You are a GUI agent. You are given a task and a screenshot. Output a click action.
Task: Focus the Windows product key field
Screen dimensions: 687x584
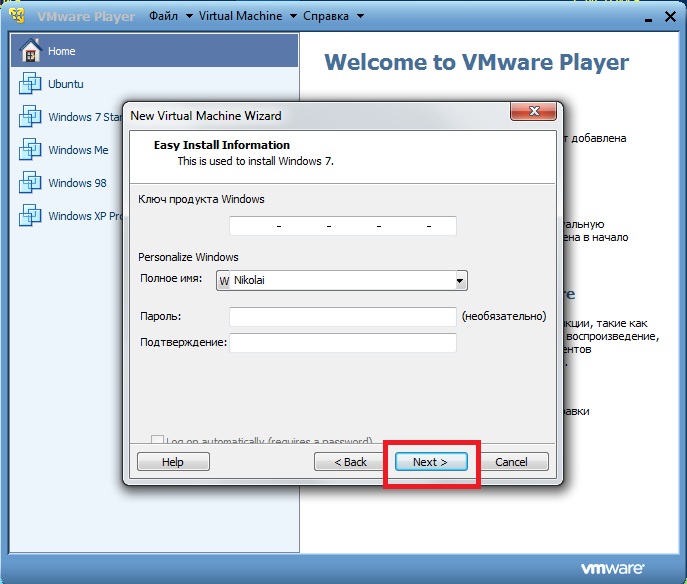coord(343,226)
